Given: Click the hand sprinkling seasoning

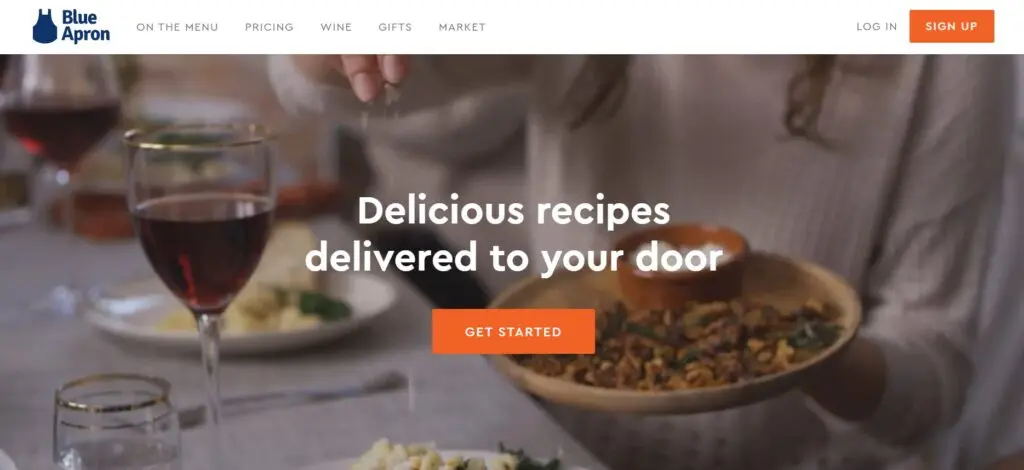Looking at the screenshot, I should click(x=374, y=75).
